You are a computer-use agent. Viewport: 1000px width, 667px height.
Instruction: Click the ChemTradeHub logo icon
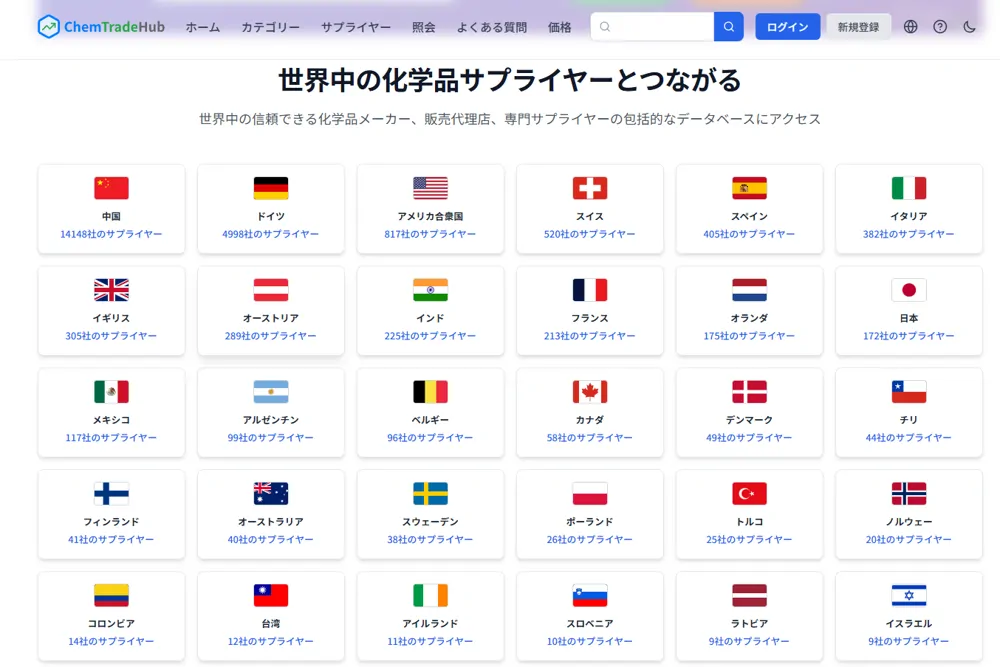pos(48,27)
